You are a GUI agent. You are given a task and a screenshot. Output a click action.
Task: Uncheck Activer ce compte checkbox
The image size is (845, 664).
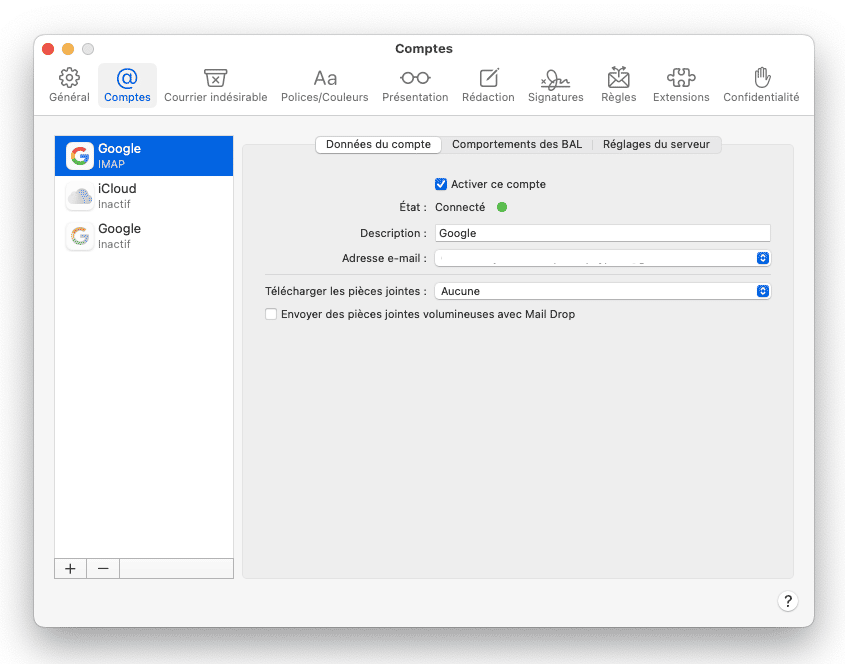point(441,184)
